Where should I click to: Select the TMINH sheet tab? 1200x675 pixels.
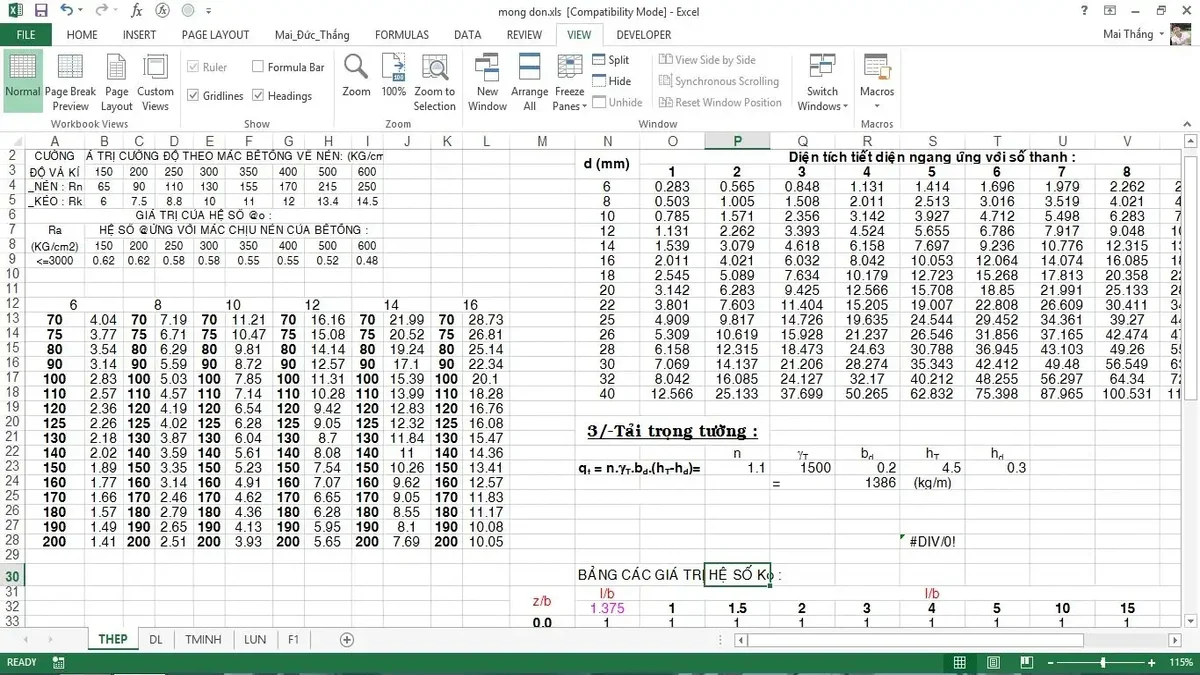[x=202, y=640]
